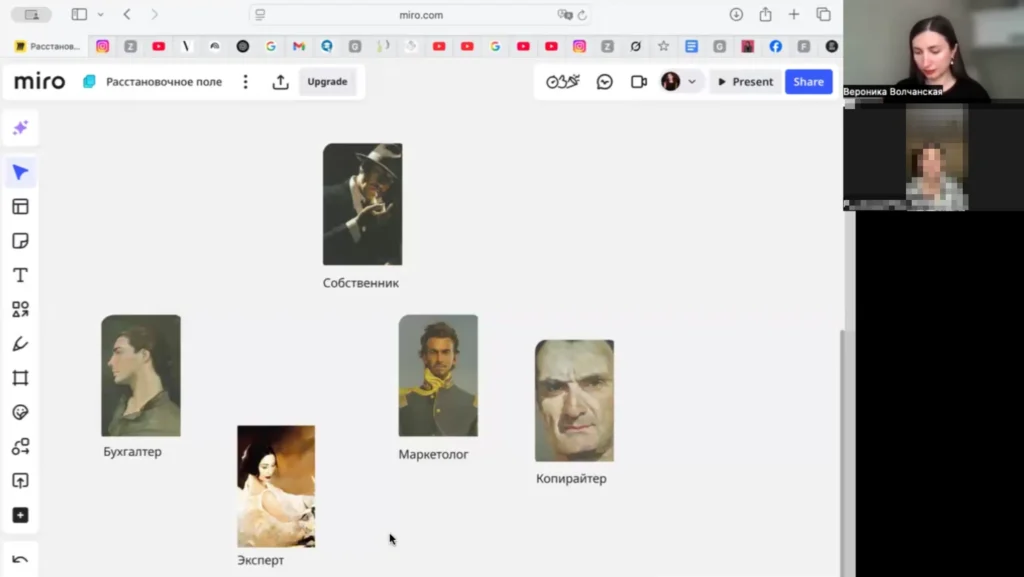The width and height of the screenshot is (1024, 577).
Task: Select the blurred second participant video tile
Action: coord(936,157)
